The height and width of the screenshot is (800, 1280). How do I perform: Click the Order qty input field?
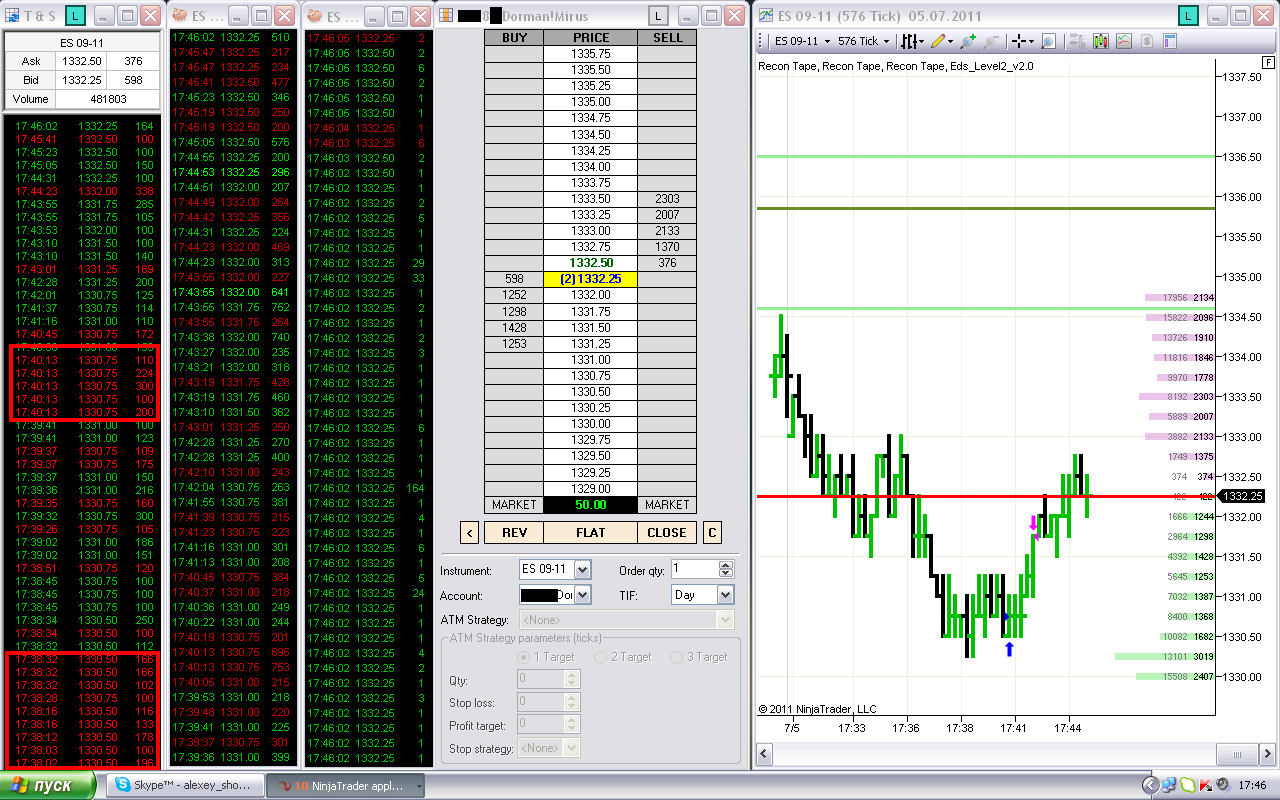695,569
